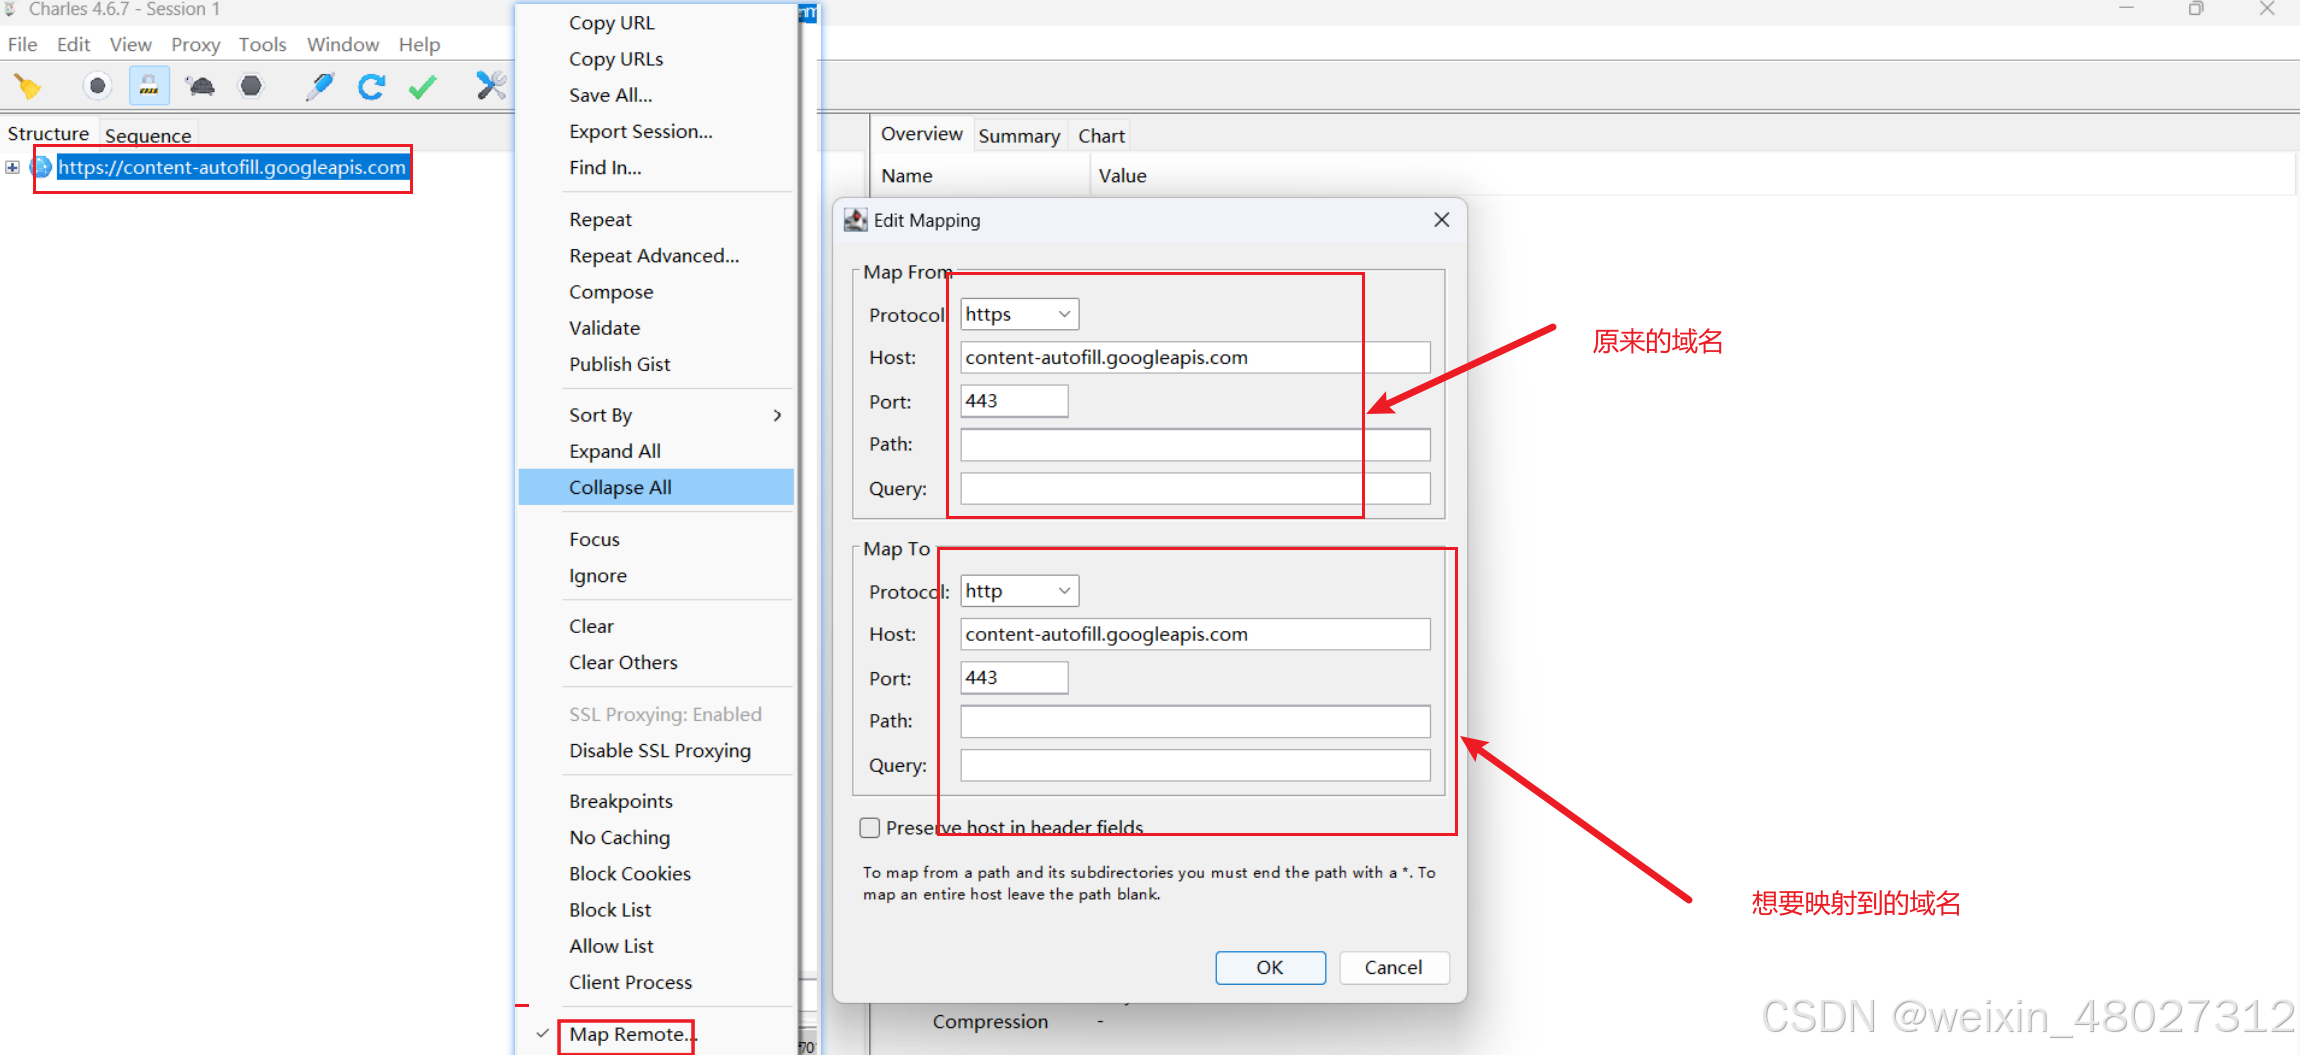The width and height of the screenshot is (2300, 1055).
Task: Toggle SSL proxying padlock toolbar icon
Action: pyautogui.click(x=149, y=86)
